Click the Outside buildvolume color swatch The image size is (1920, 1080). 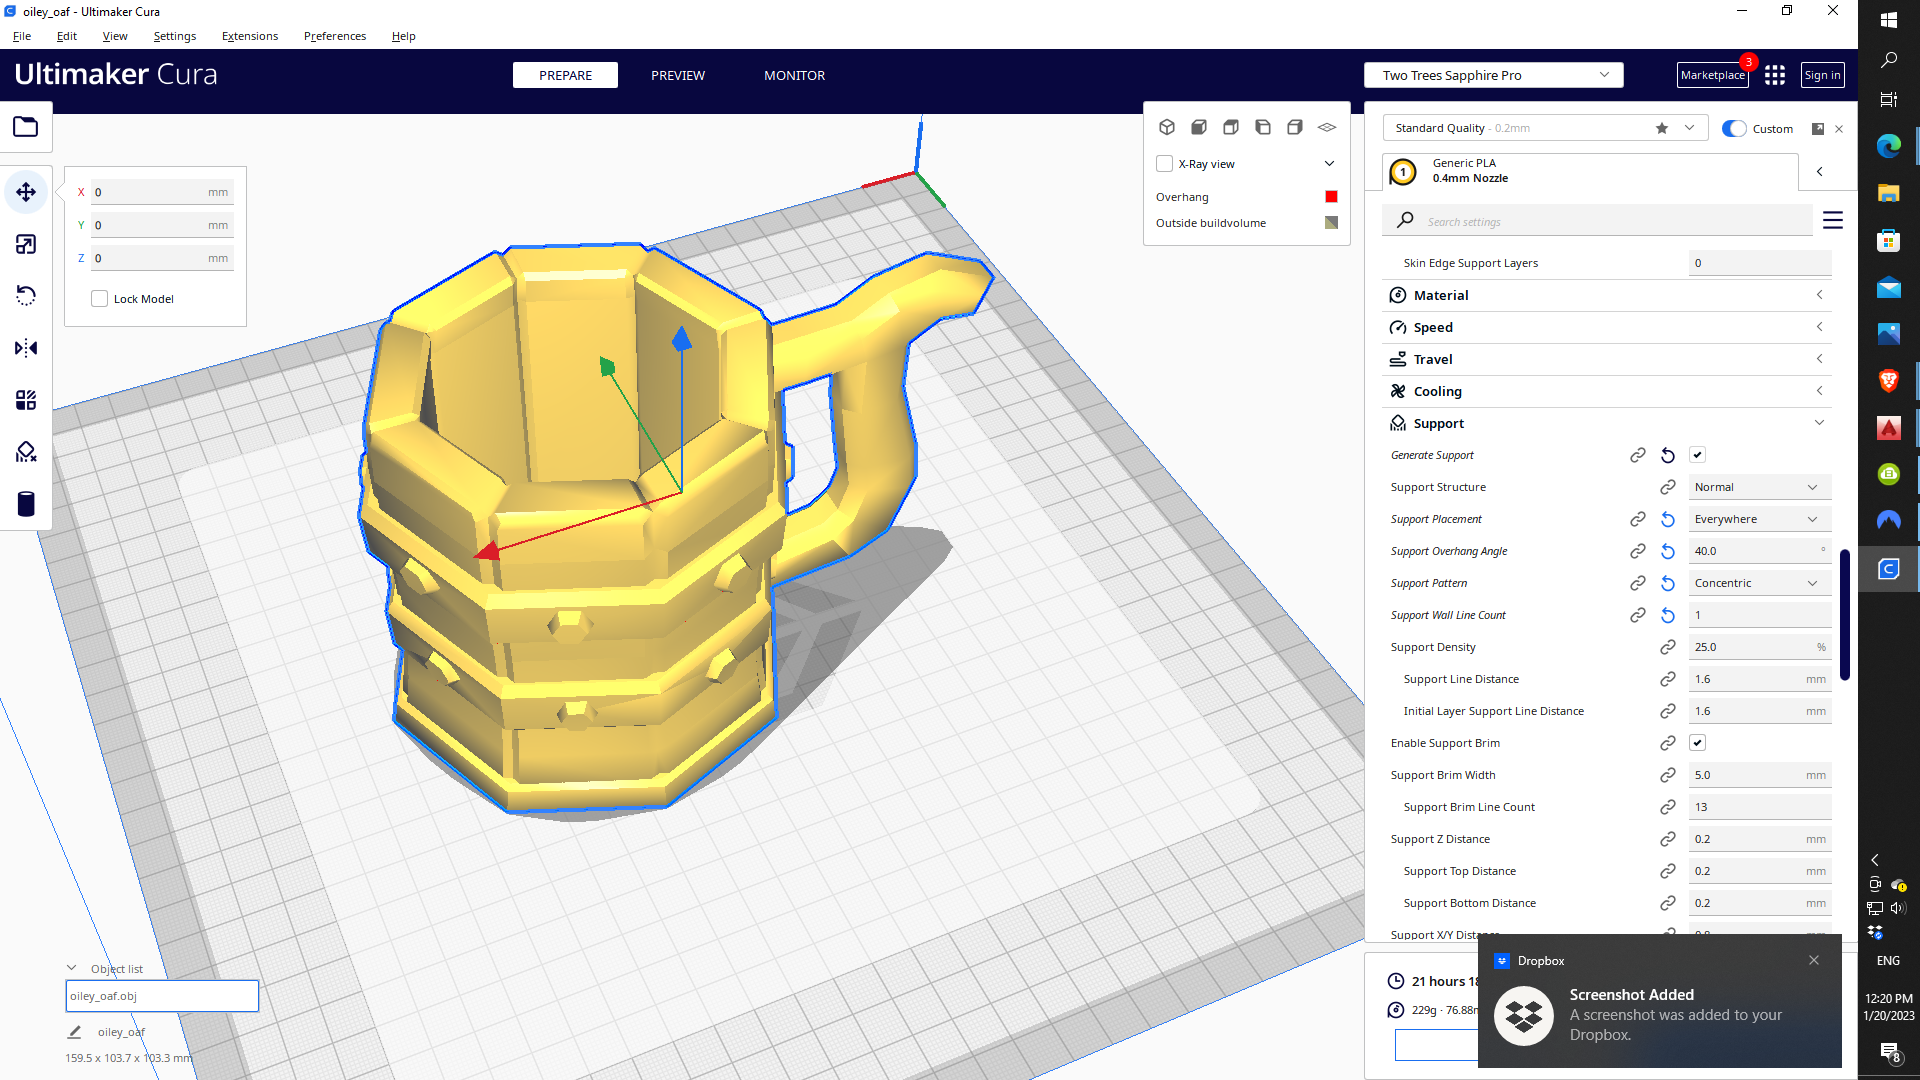click(1331, 223)
